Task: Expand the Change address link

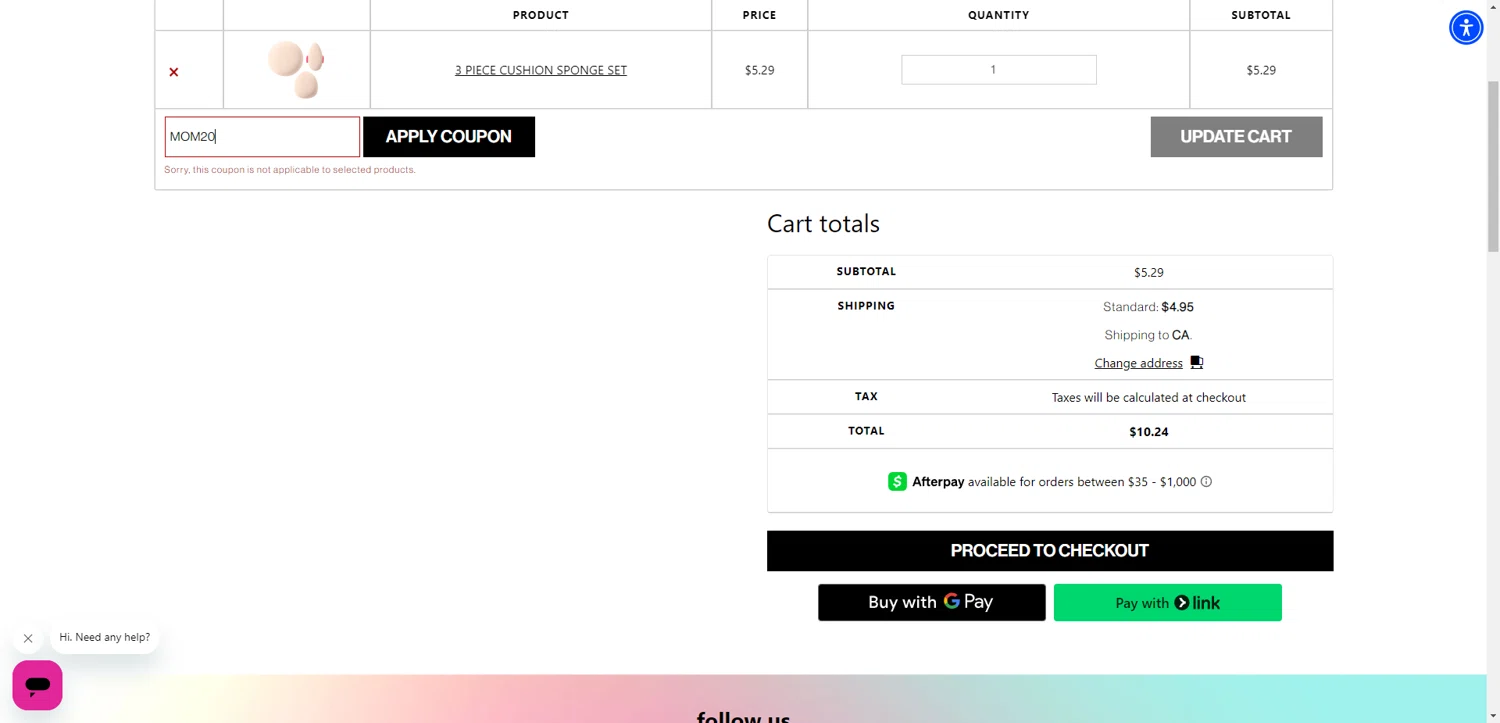Action: [1138, 363]
